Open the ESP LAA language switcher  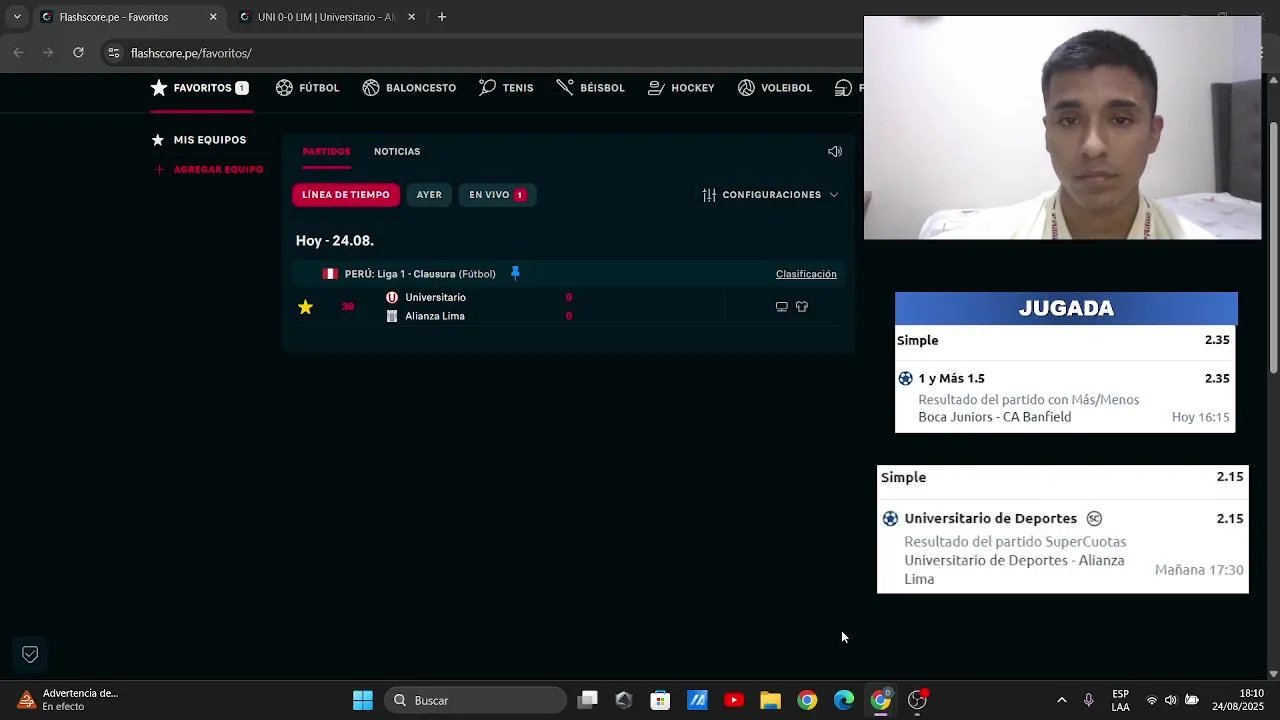1121,700
